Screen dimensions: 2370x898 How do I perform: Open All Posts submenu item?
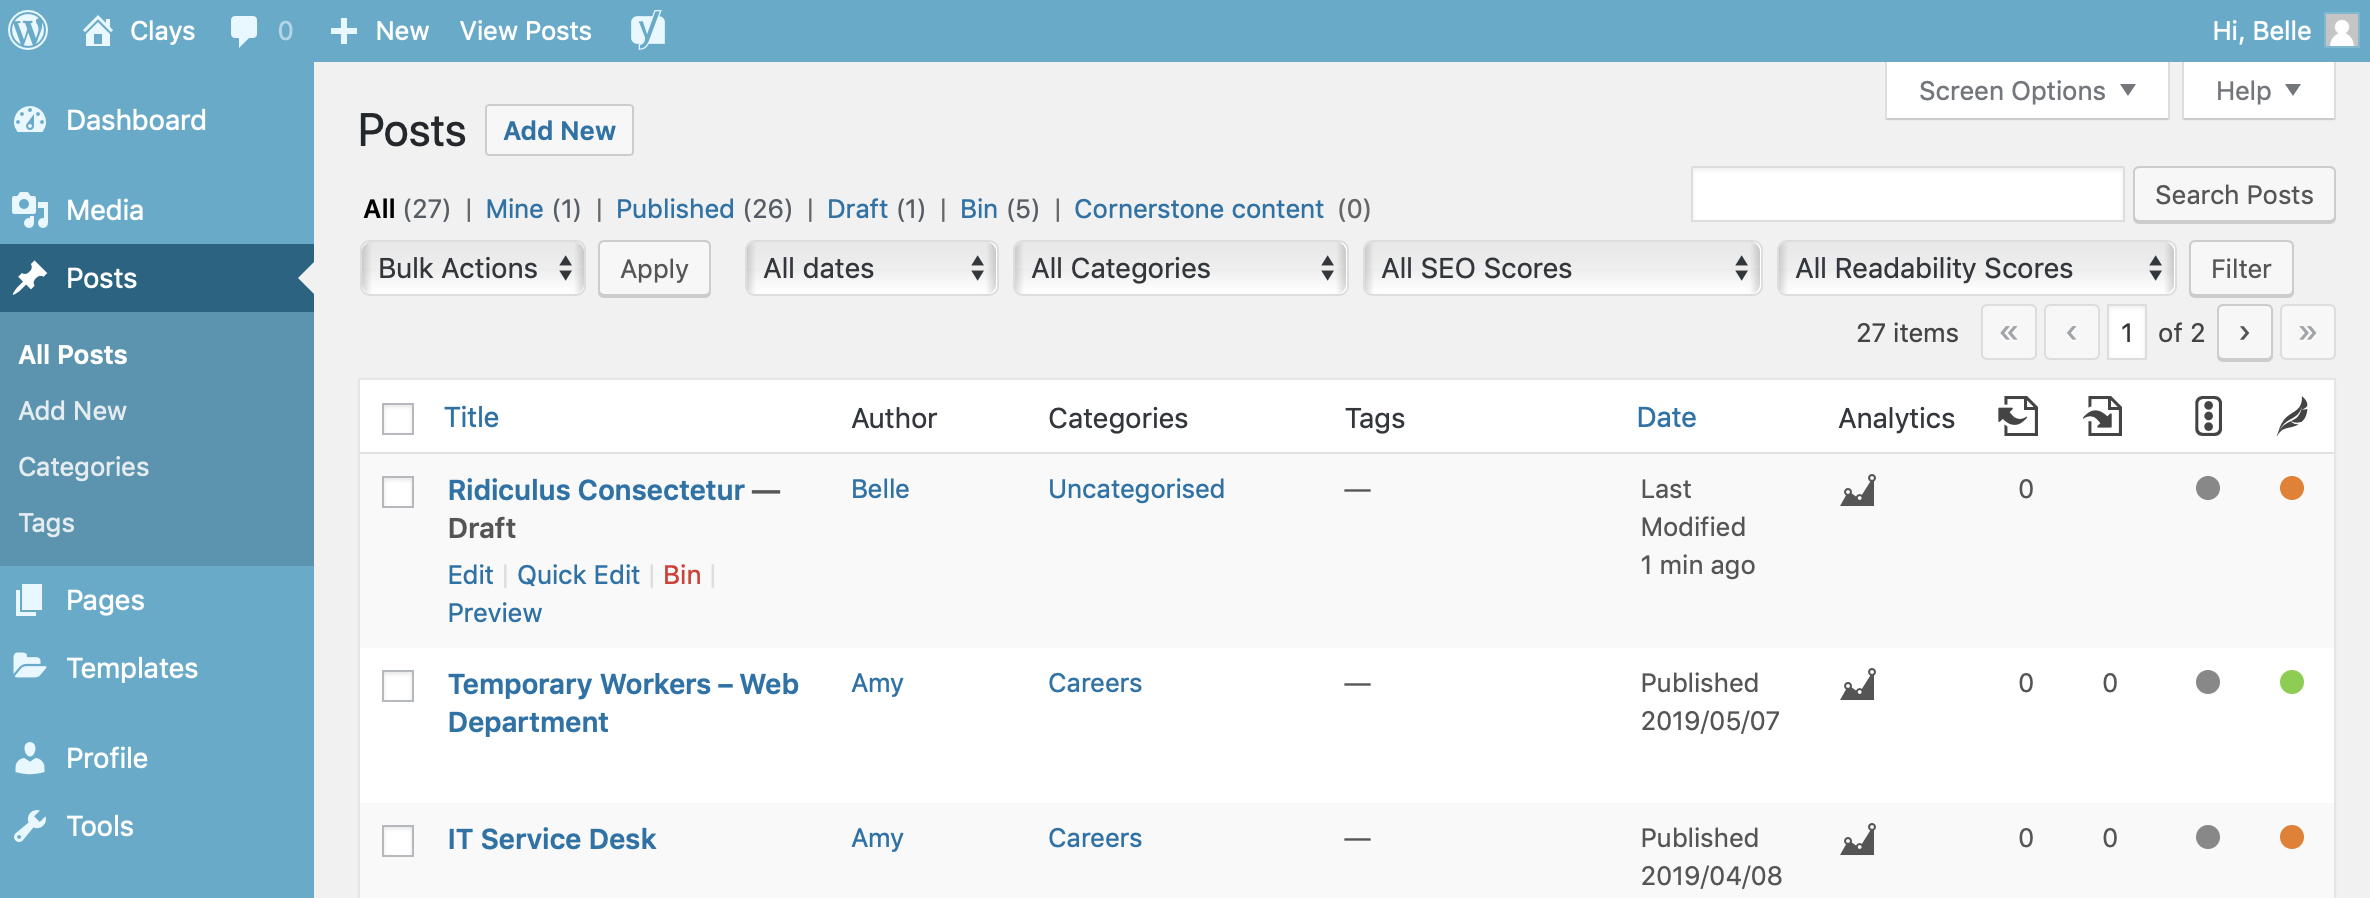click(x=73, y=355)
